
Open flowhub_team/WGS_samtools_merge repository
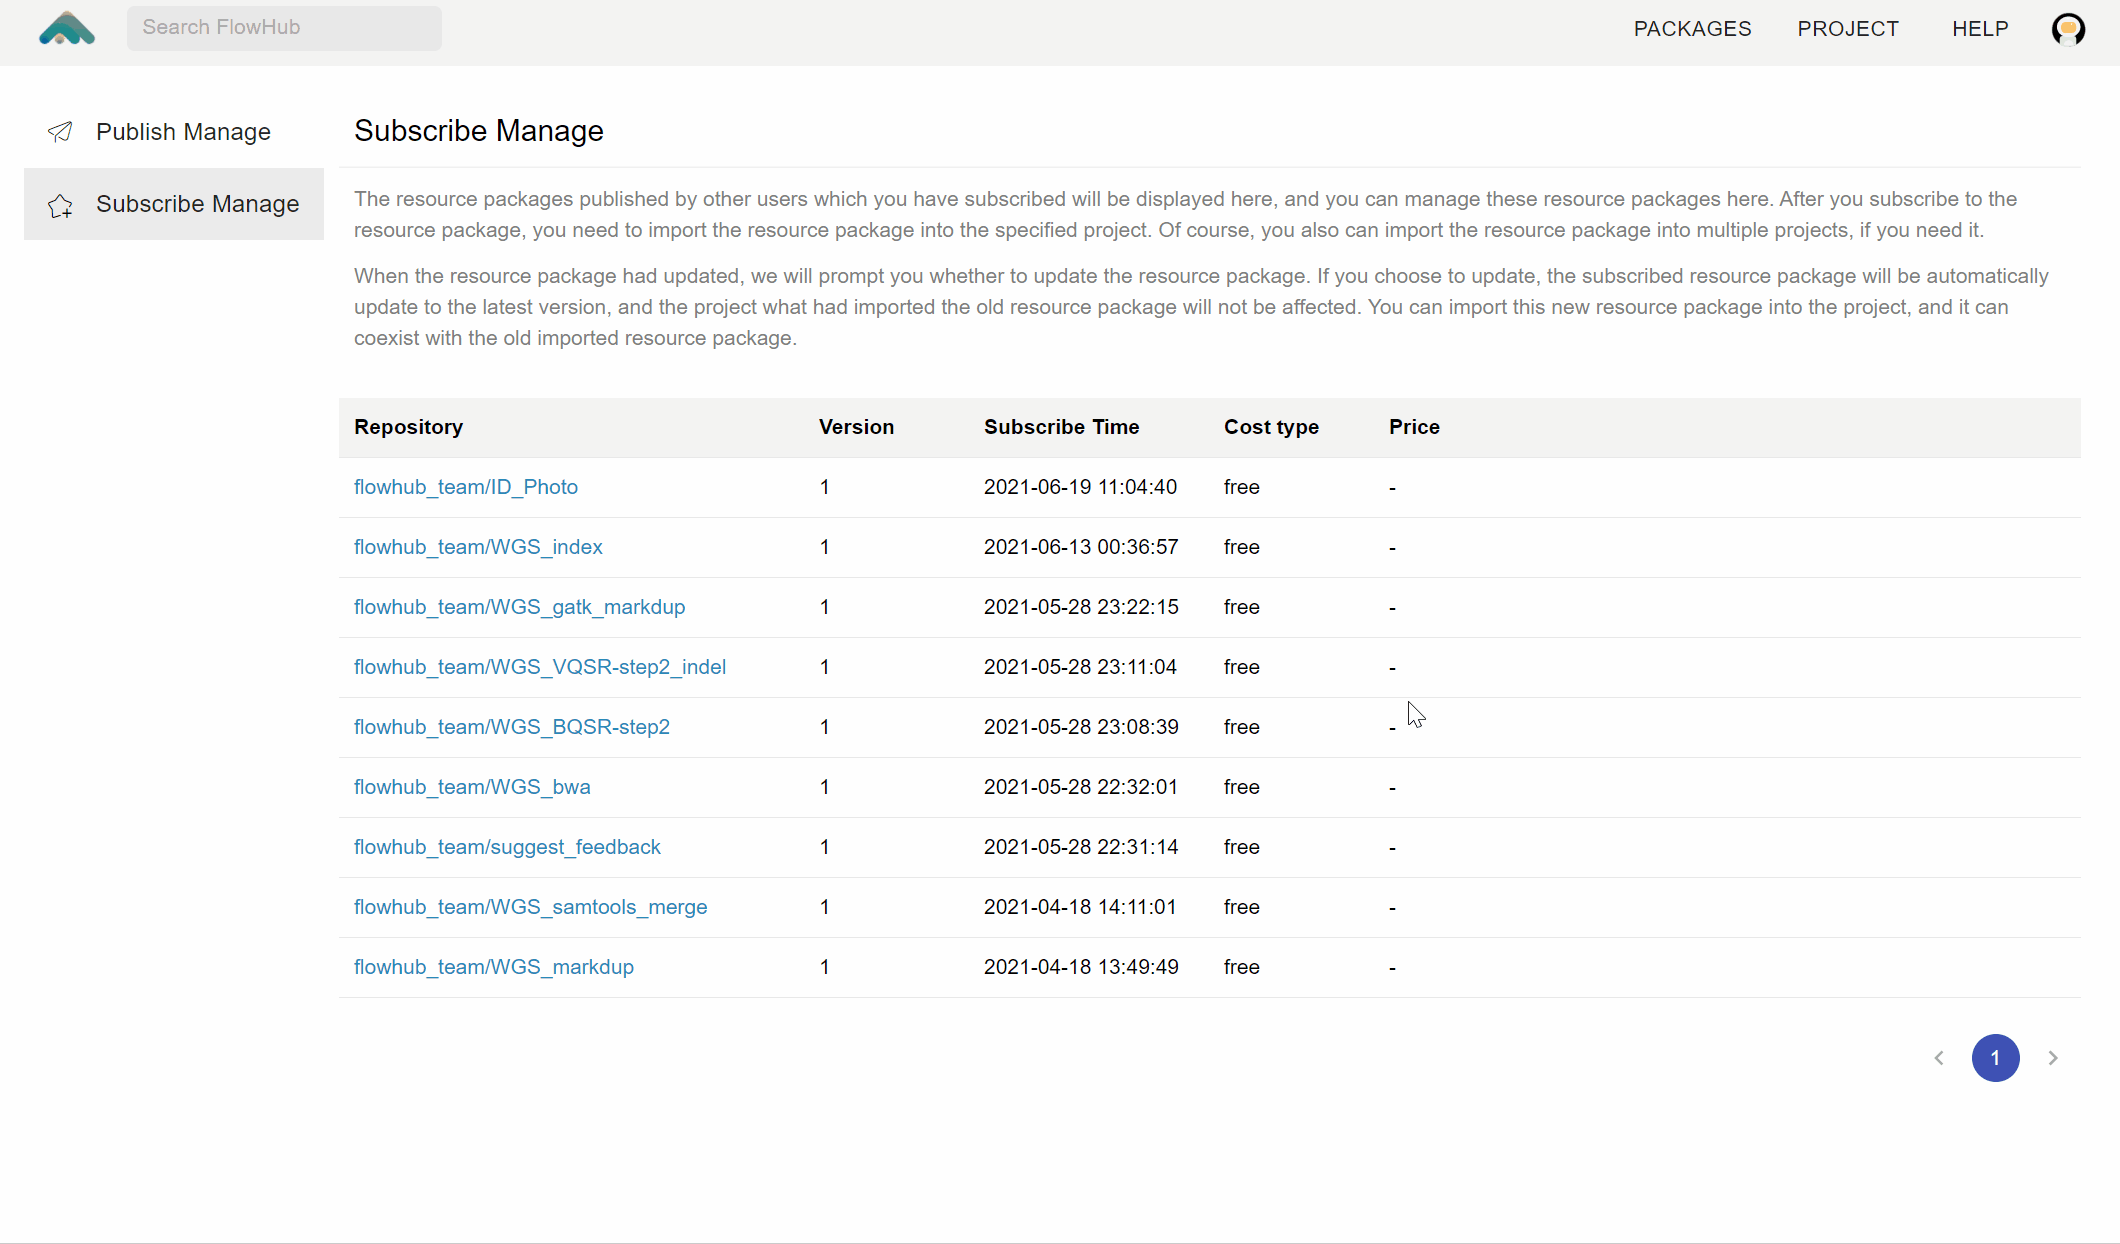tap(531, 907)
